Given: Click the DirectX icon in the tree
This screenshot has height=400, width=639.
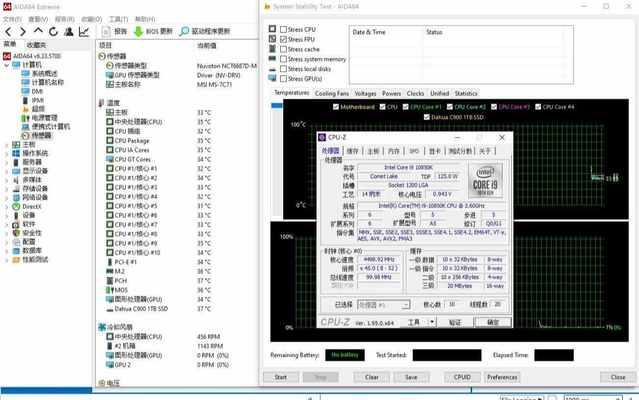Looking at the screenshot, I should (x=16, y=207).
